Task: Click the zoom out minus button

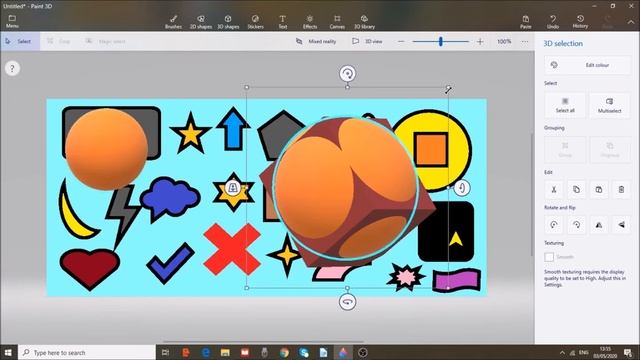Action: [401, 42]
